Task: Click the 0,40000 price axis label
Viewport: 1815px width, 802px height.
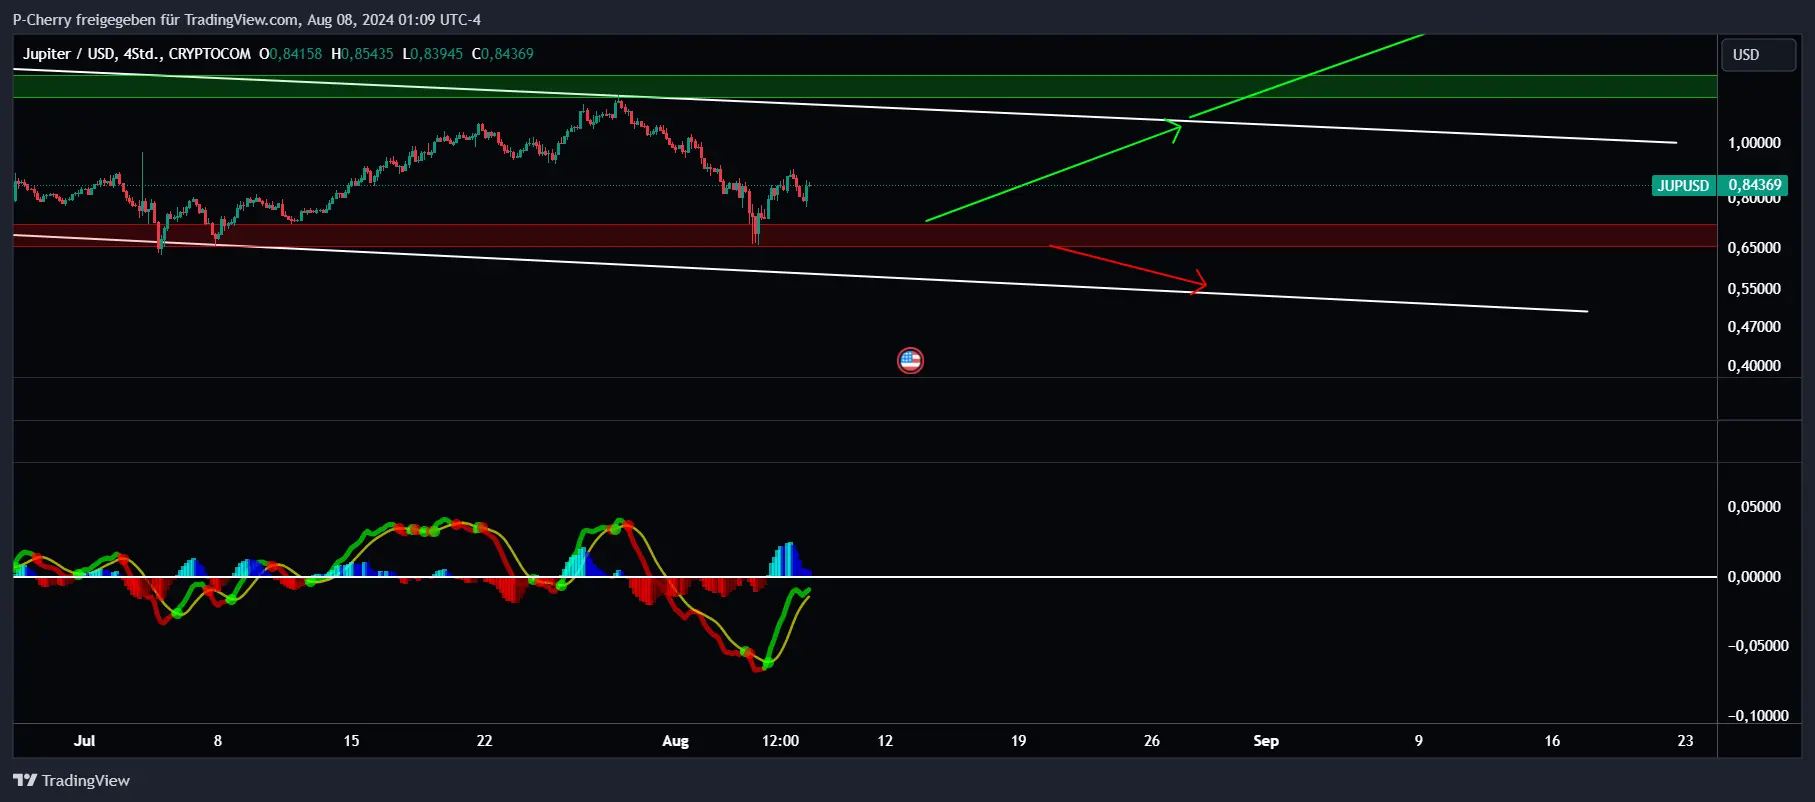Action: click(x=1754, y=366)
